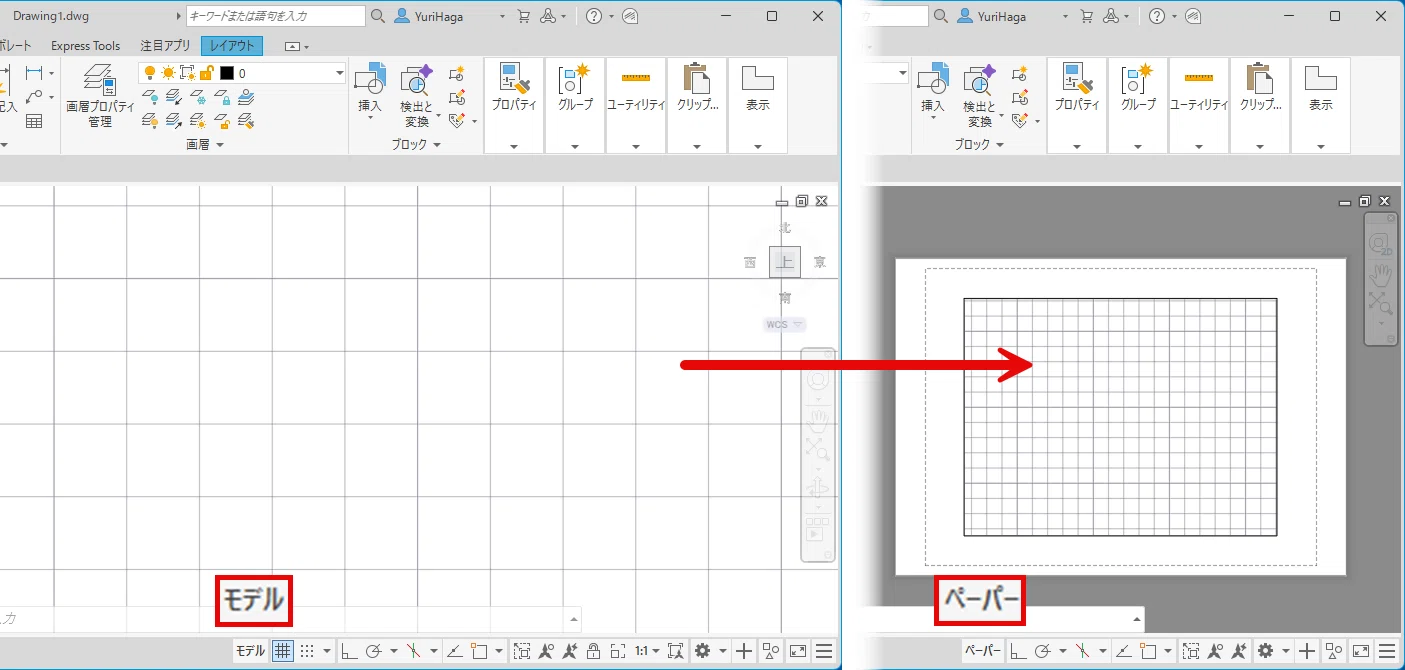Expand the layer 0 dropdown list
The image size is (1405, 670).
340,73
